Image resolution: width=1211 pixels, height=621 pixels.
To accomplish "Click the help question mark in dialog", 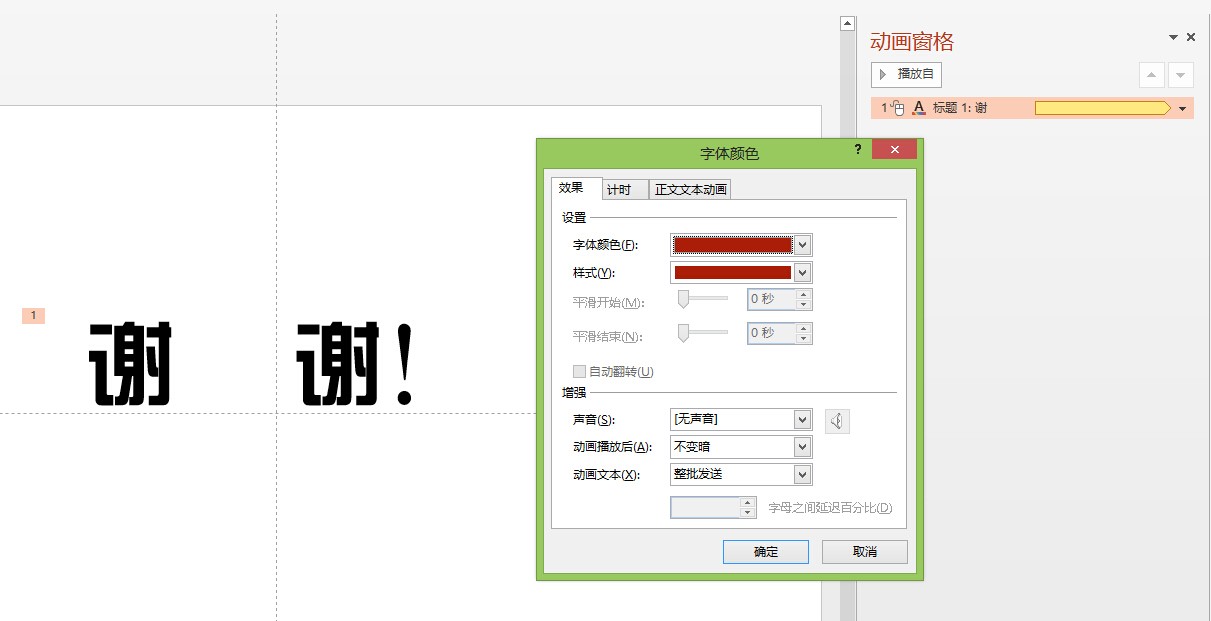I will tap(858, 149).
